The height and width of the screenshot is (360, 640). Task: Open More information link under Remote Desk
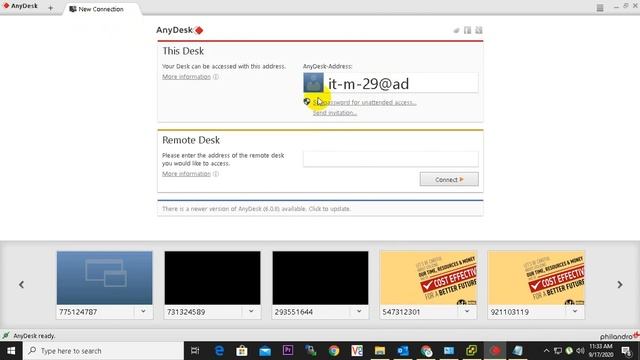(x=187, y=174)
